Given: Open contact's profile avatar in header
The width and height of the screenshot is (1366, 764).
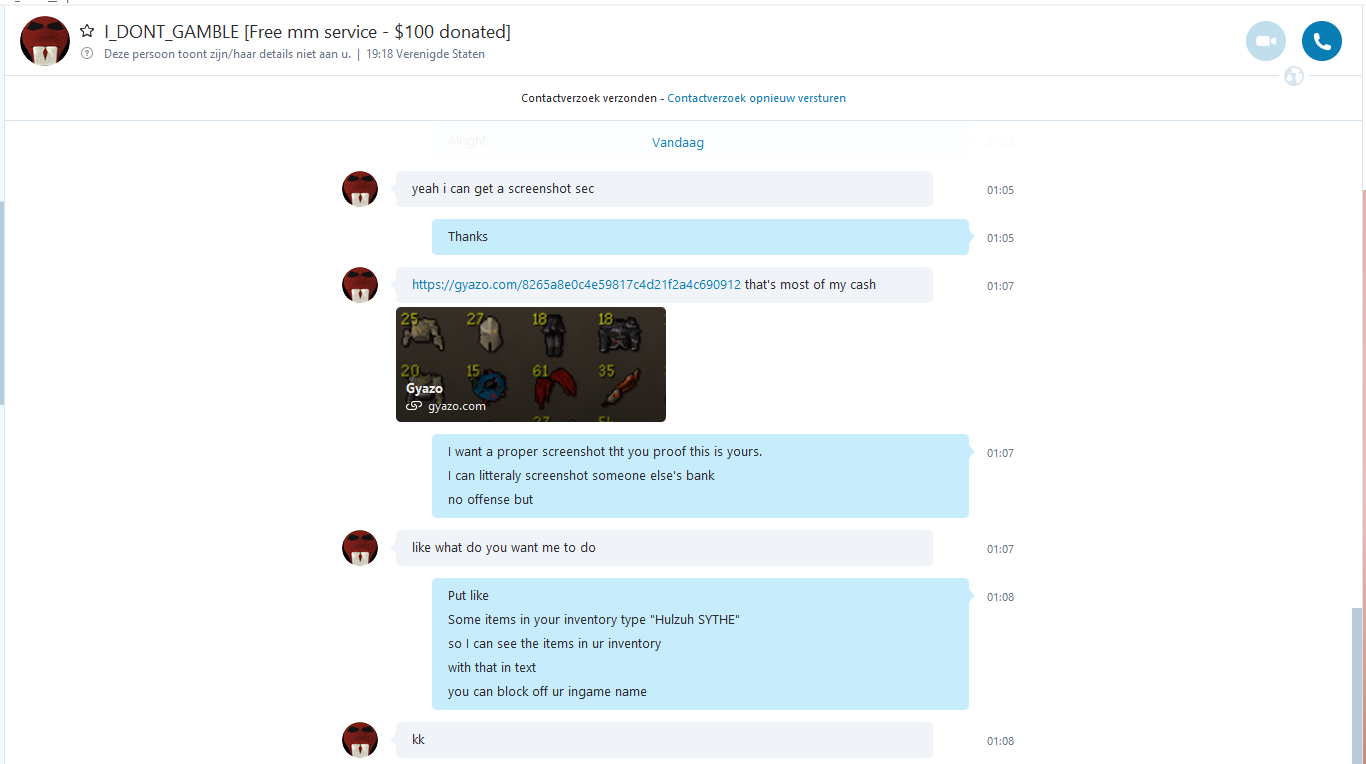Looking at the screenshot, I should pyautogui.click(x=44, y=41).
